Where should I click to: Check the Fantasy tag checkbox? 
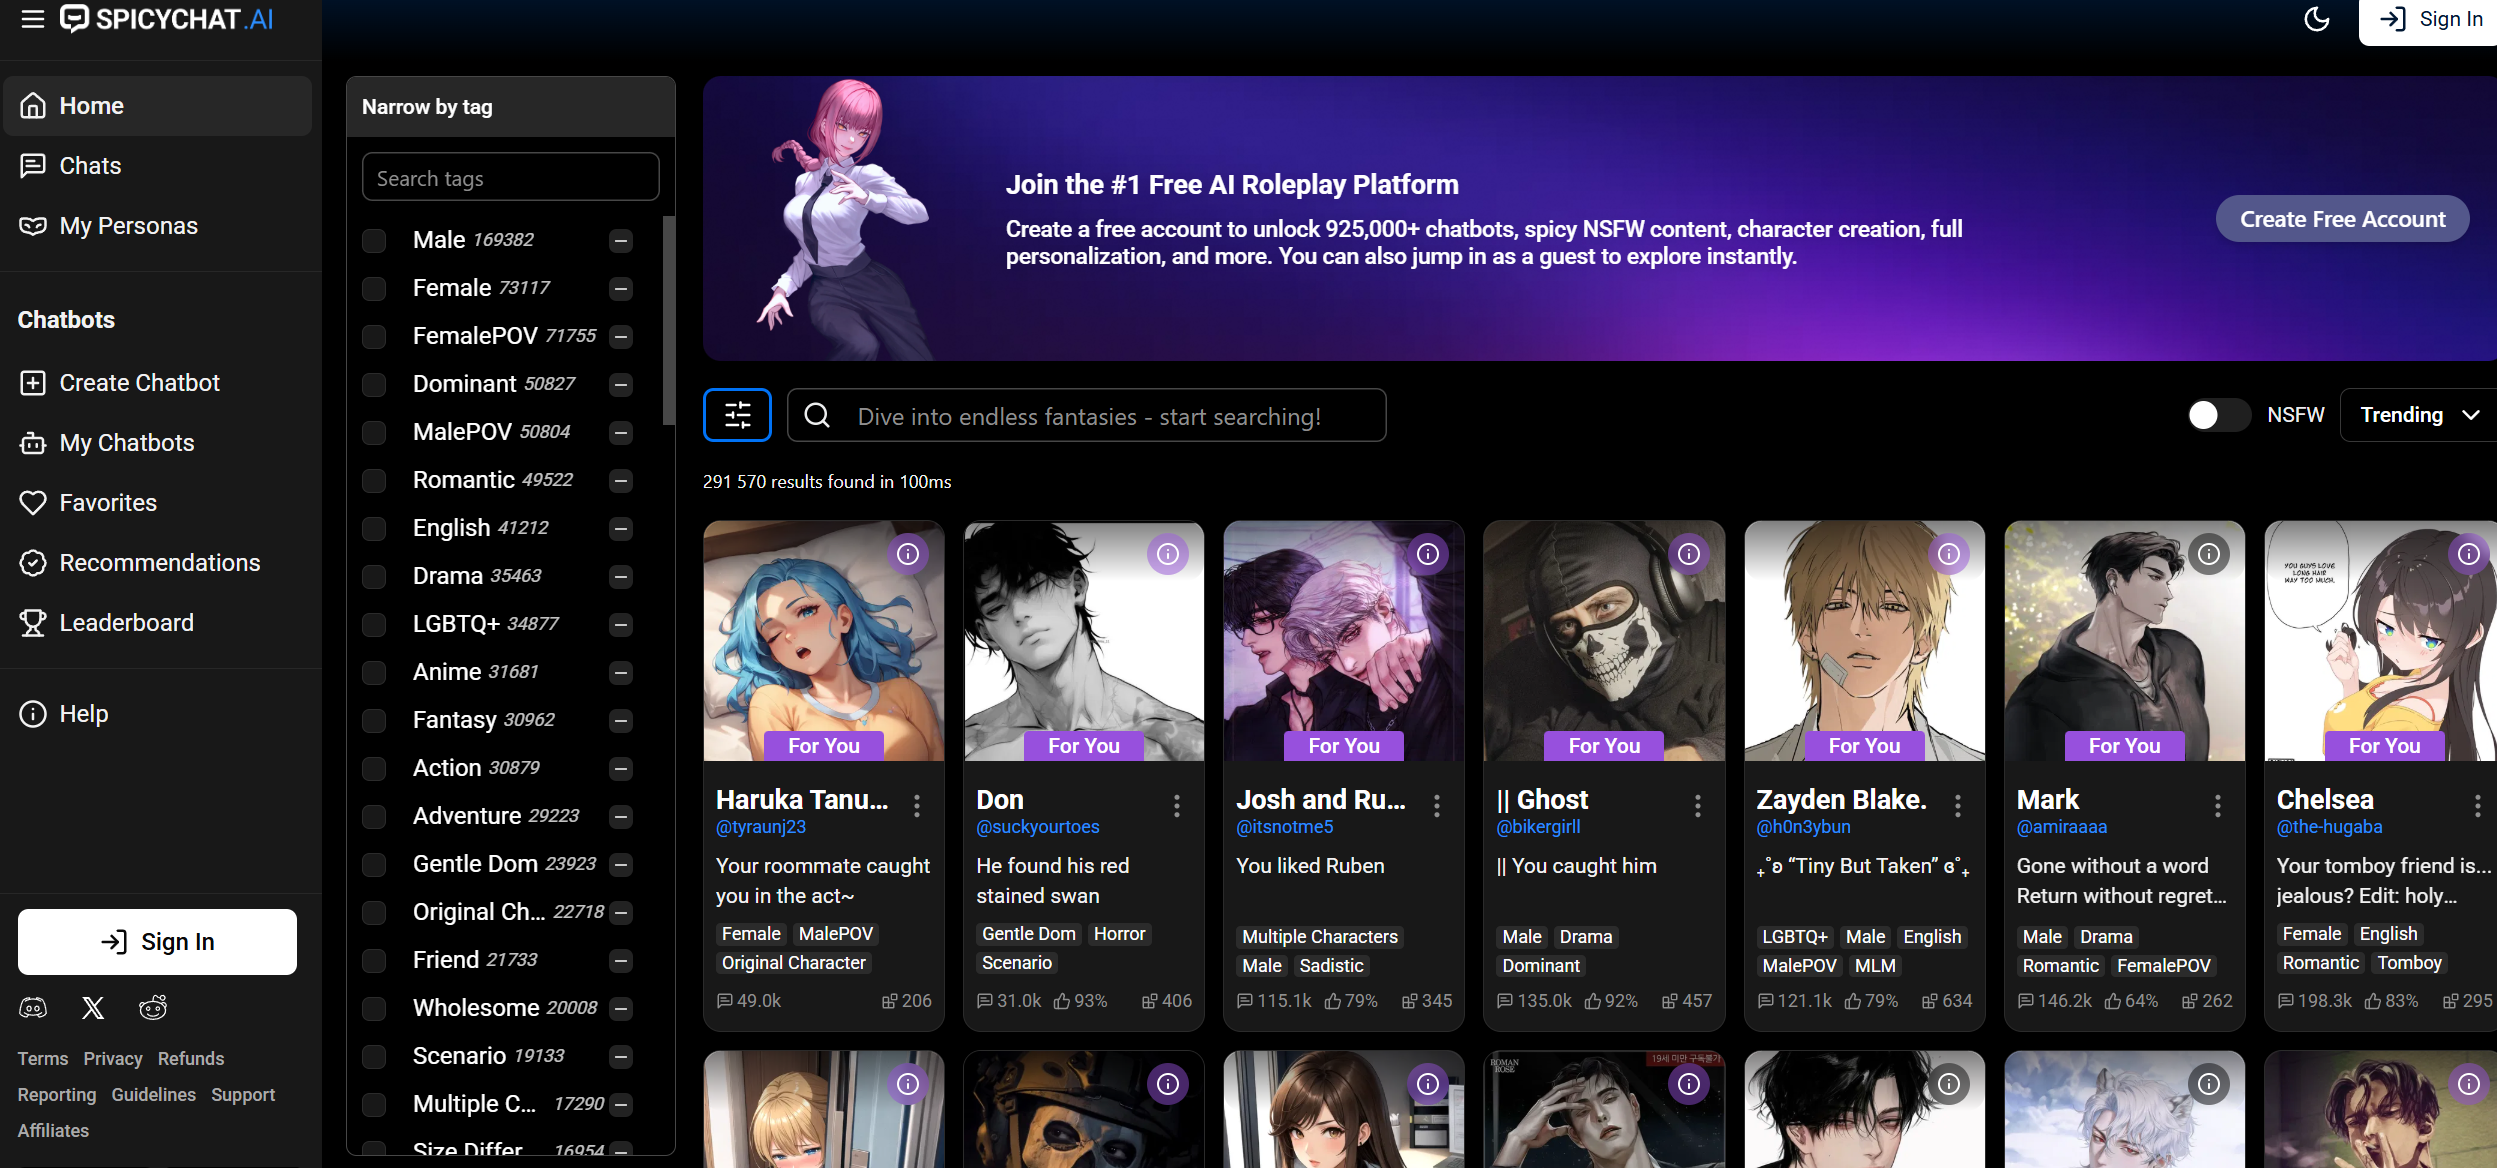(x=374, y=721)
